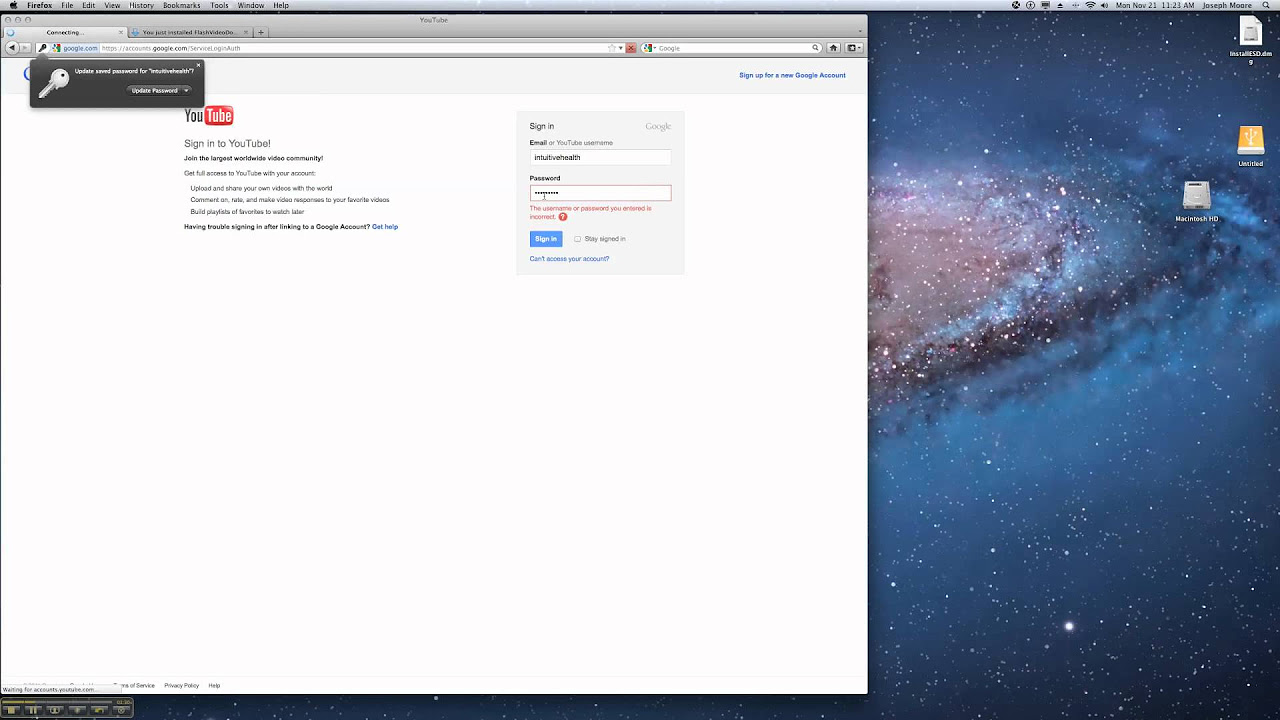1280x720 pixels.
Task: Click the menu bar date and time
Action: coord(1155,5)
